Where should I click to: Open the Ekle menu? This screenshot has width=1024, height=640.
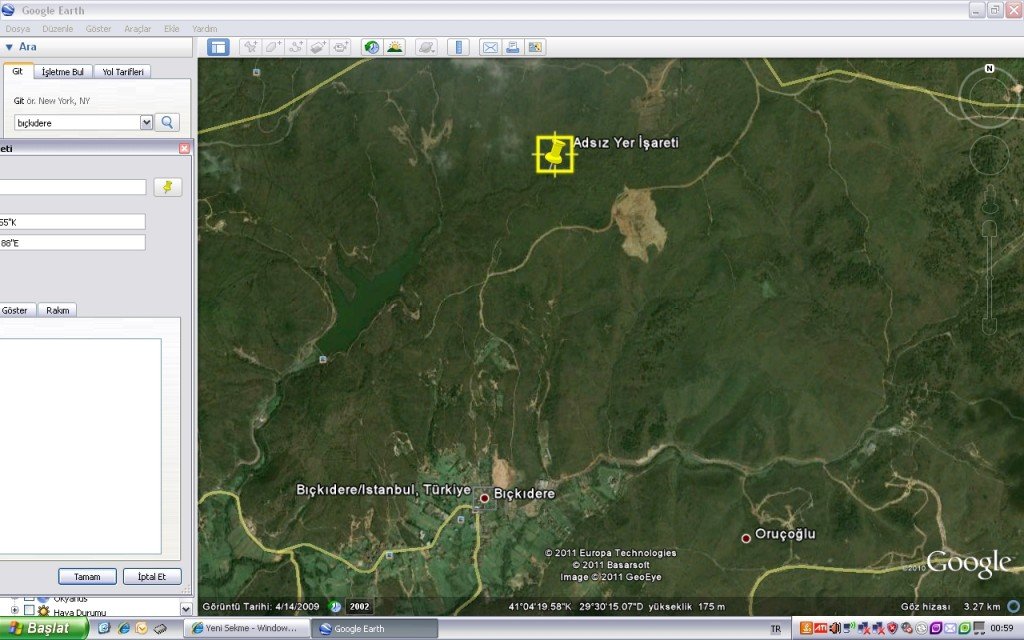point(172,29)
